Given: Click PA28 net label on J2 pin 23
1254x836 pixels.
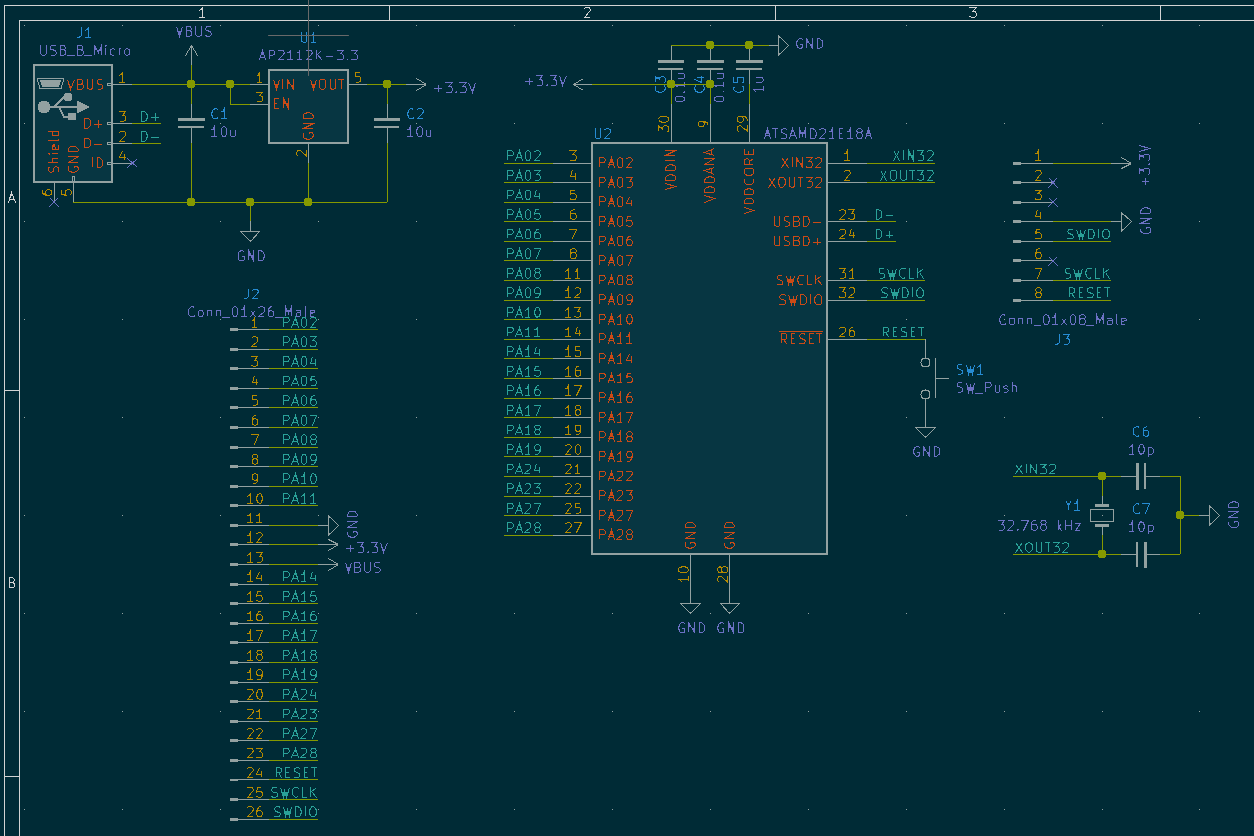Looking at the screenshot, I should click(x=300, y=753).
